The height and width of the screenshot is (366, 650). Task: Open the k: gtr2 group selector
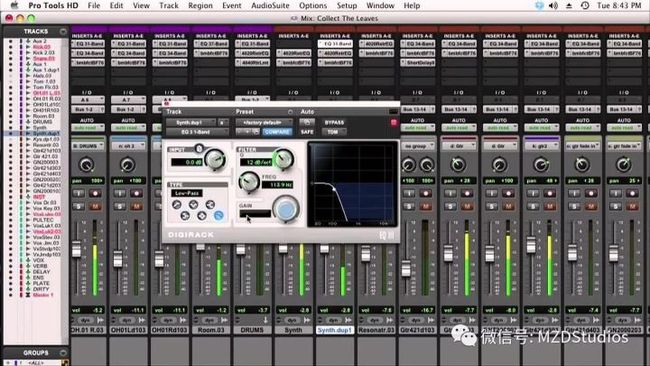(541, 146)
